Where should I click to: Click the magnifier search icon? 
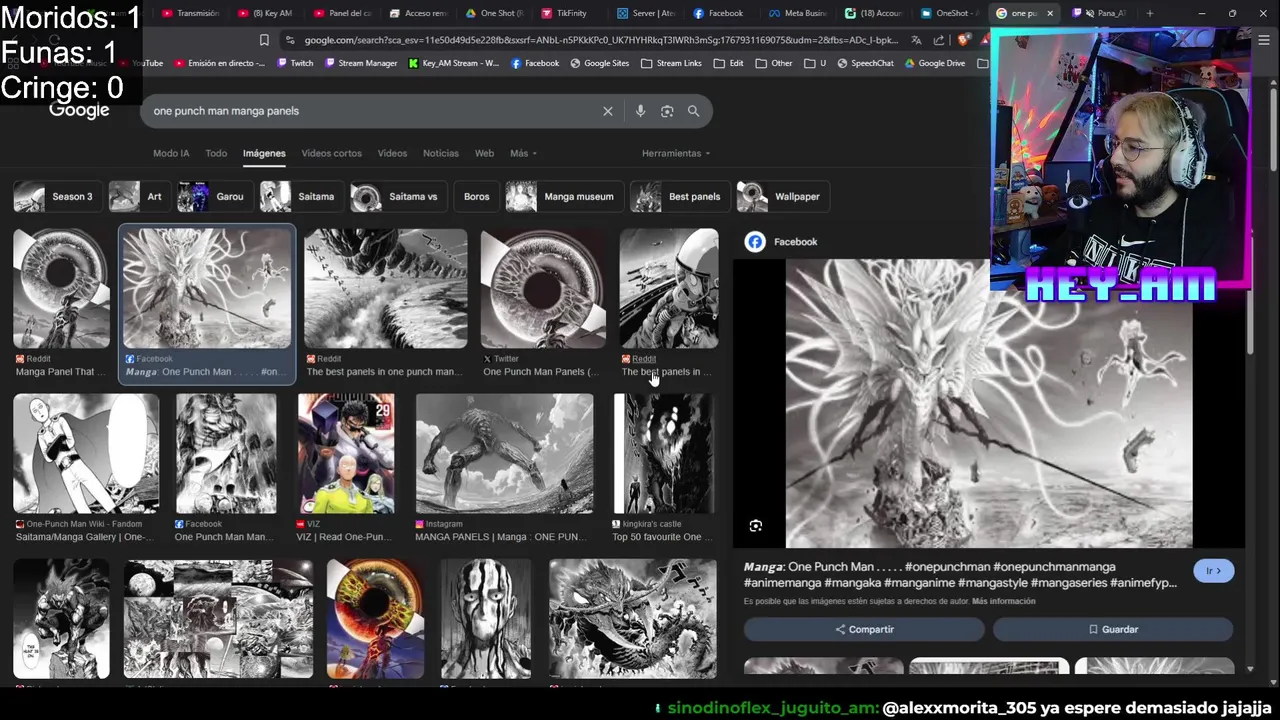coord(693,111)
